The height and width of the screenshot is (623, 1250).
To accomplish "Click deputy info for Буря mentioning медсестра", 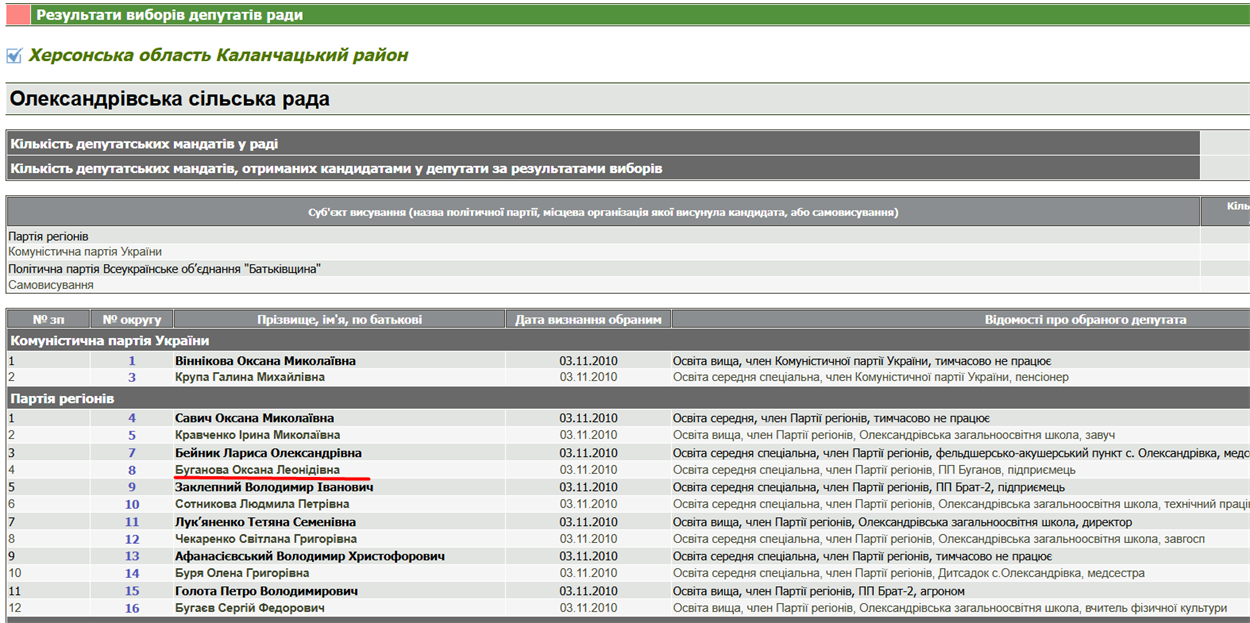I will click(x=908, y=574).
